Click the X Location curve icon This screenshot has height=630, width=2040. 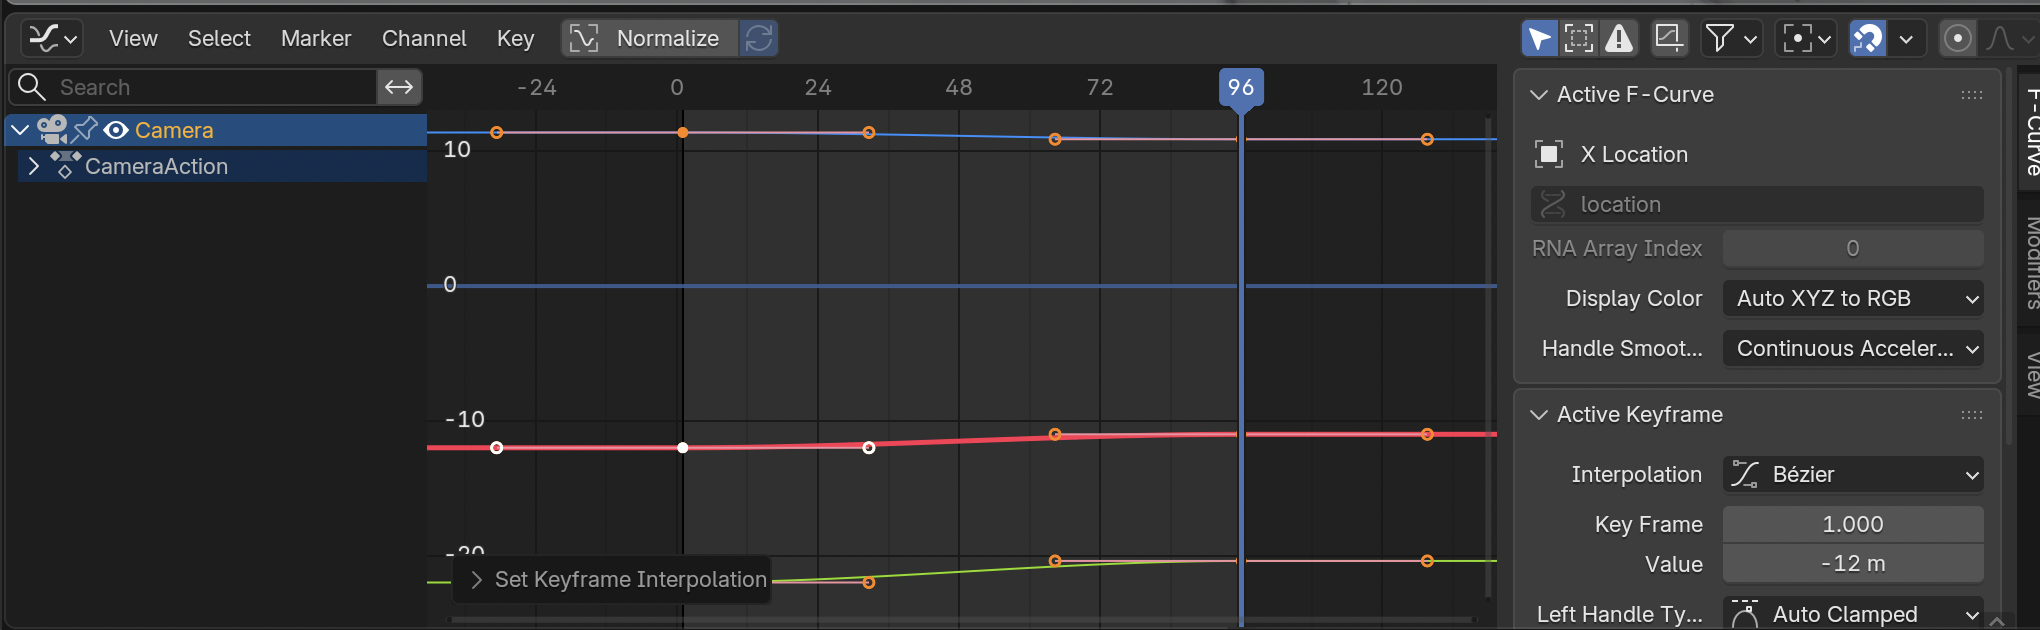(x=1549, y=154)
